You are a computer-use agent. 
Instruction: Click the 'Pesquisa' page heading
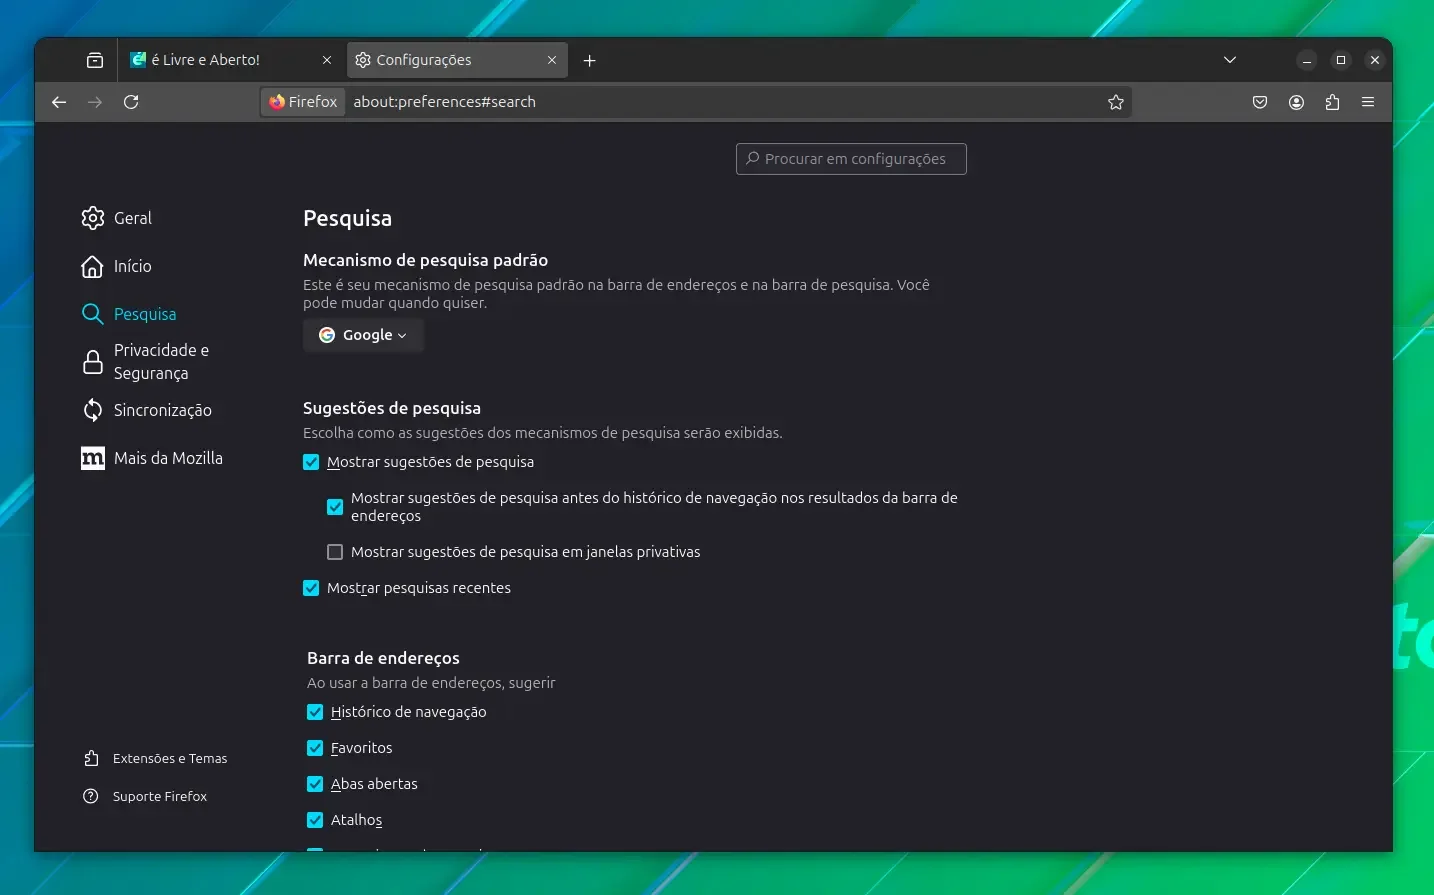point(347,218)
